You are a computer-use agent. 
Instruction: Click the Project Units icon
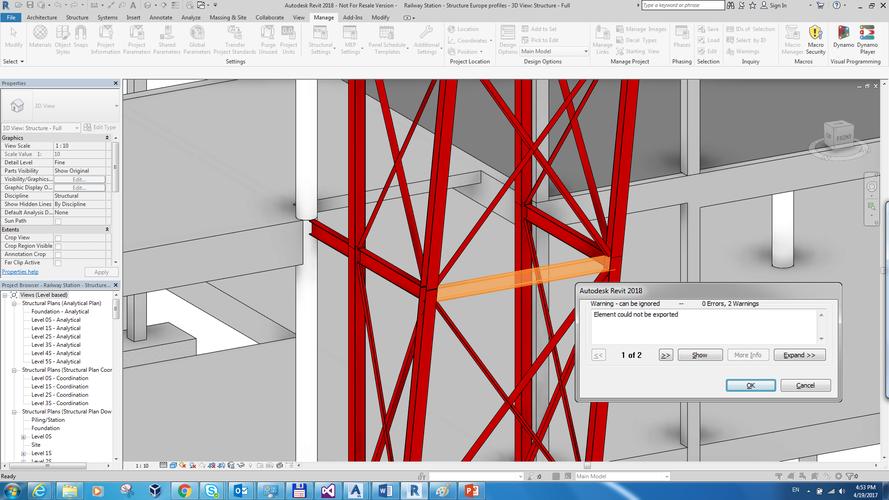pyautogui.click(x=289, y=40)
